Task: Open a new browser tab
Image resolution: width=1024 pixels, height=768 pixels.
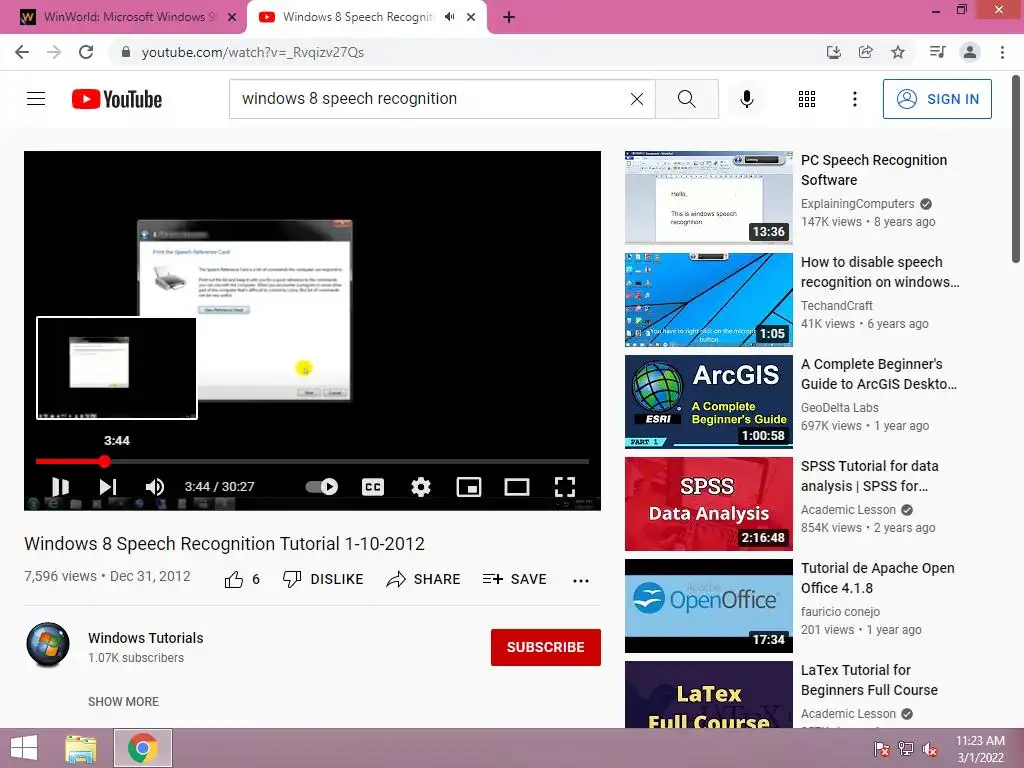Action: [x=509, y=18]
